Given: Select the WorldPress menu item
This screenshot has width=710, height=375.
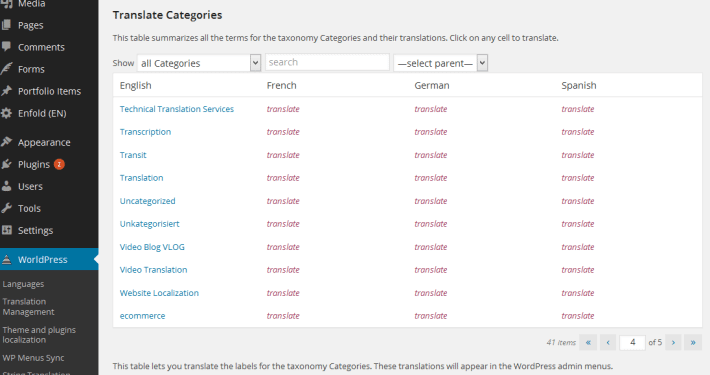Looking at the screenshot, I should tap(43, 260).
